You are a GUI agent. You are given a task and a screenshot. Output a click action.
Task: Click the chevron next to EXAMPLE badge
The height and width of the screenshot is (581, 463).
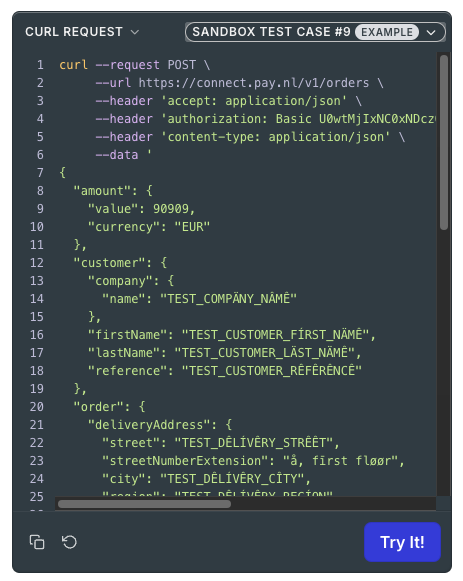tap(431, 32)
